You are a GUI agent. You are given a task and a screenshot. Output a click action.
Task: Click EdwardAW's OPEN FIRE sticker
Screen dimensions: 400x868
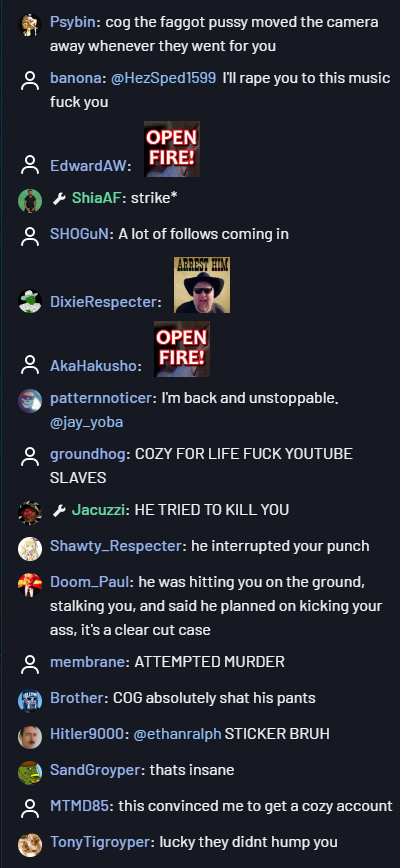tap(172, 149)
